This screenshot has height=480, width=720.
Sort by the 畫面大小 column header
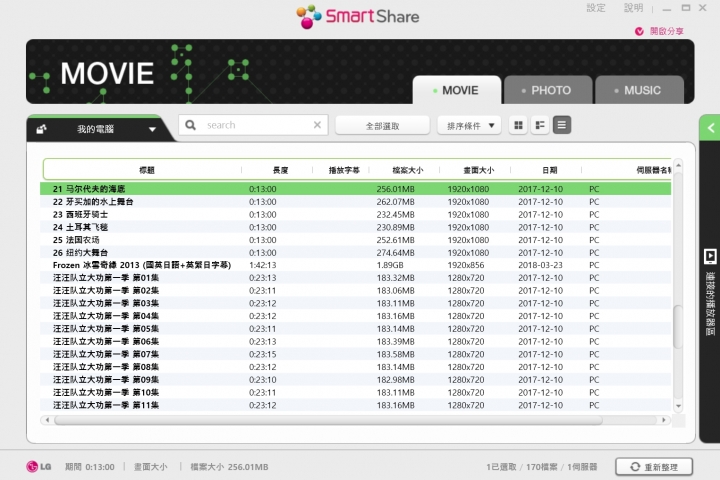pyautogui.click(x=478, y=170)
